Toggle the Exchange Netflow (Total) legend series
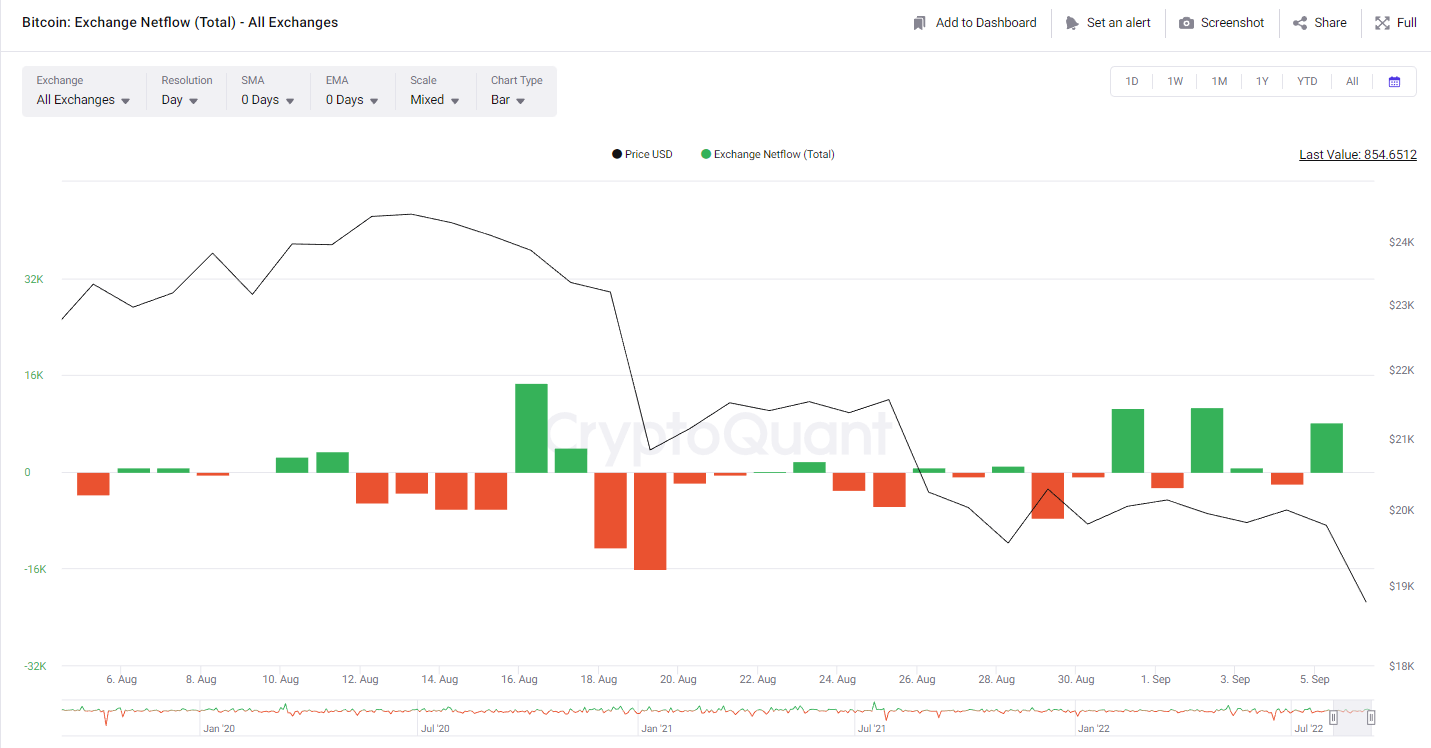1431x748 pixels. coord(768,154)
